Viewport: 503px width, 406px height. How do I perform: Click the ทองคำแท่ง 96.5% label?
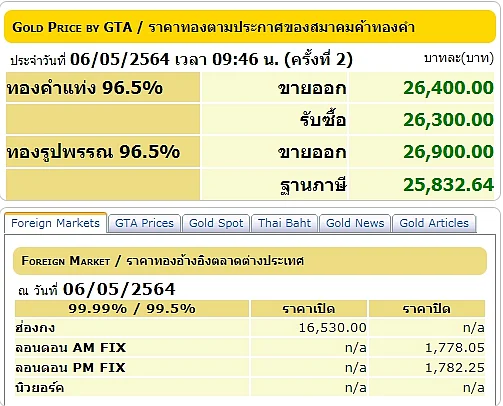[x=85, y=88]
